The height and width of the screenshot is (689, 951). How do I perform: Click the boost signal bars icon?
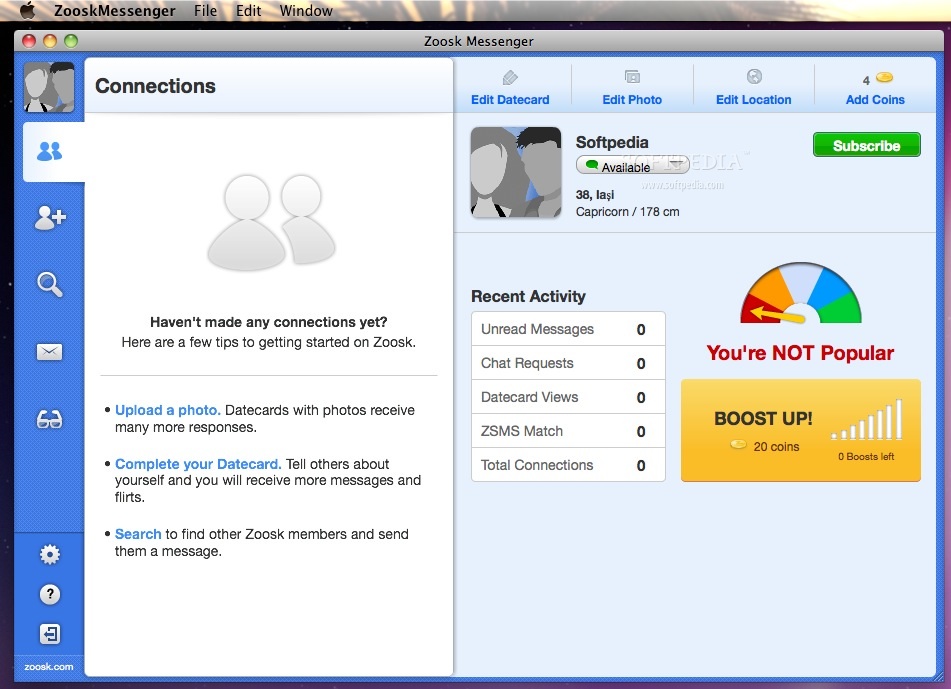pos(867,419)
